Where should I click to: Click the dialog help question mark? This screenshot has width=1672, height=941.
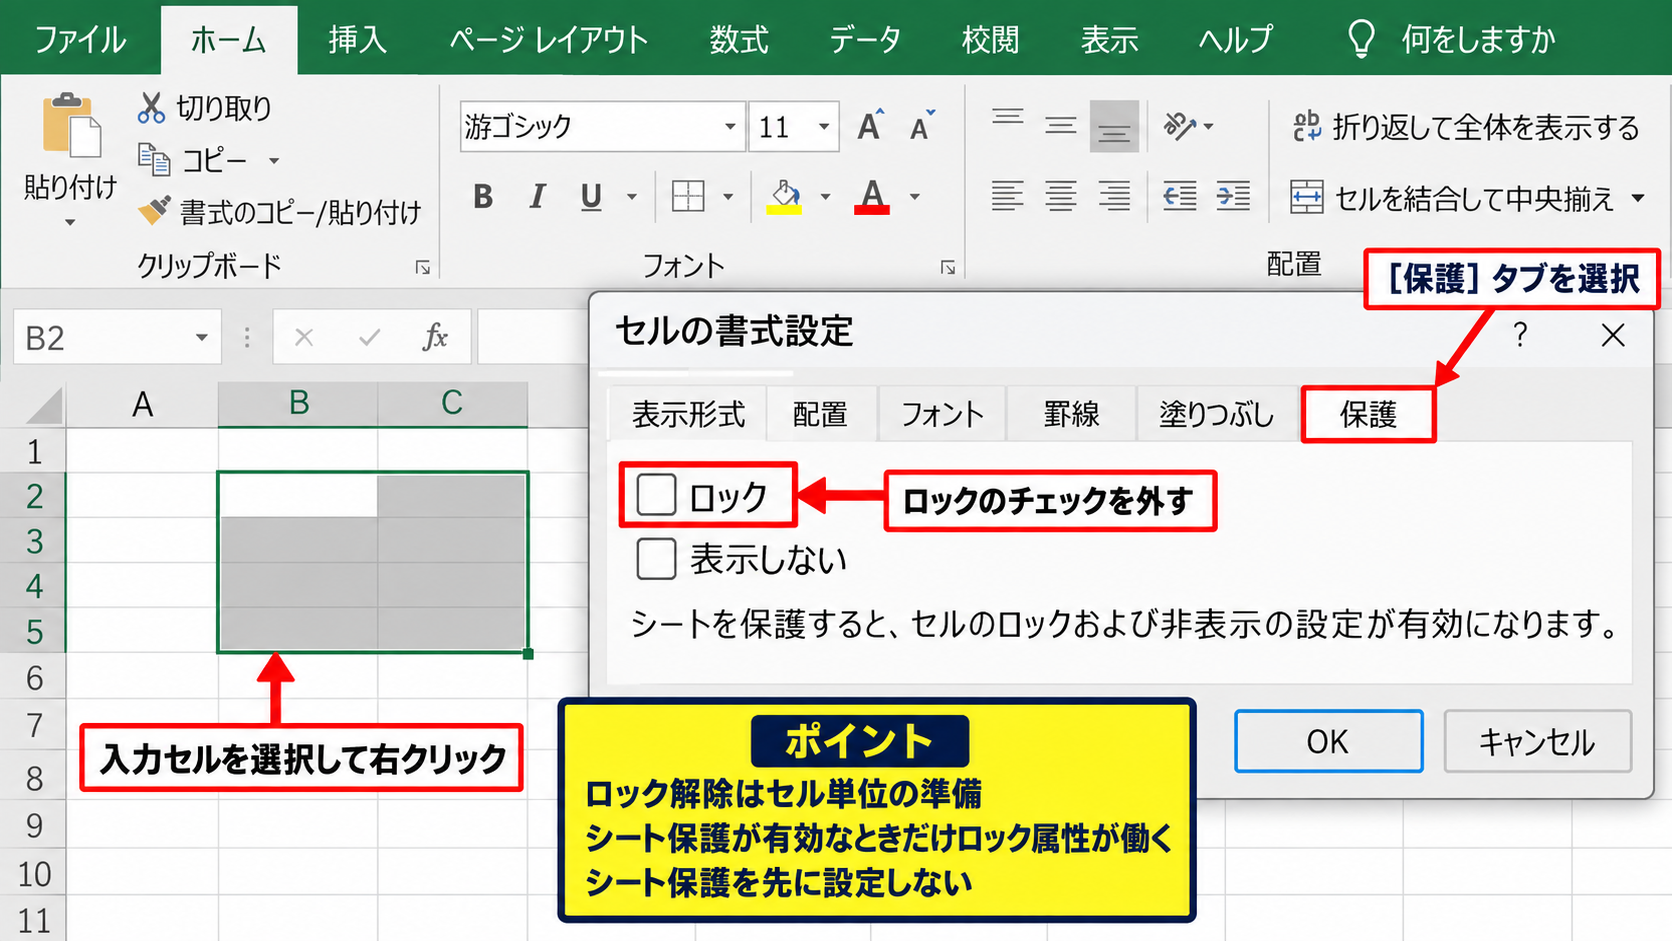pyautogui.click(x=1520, y=334)
